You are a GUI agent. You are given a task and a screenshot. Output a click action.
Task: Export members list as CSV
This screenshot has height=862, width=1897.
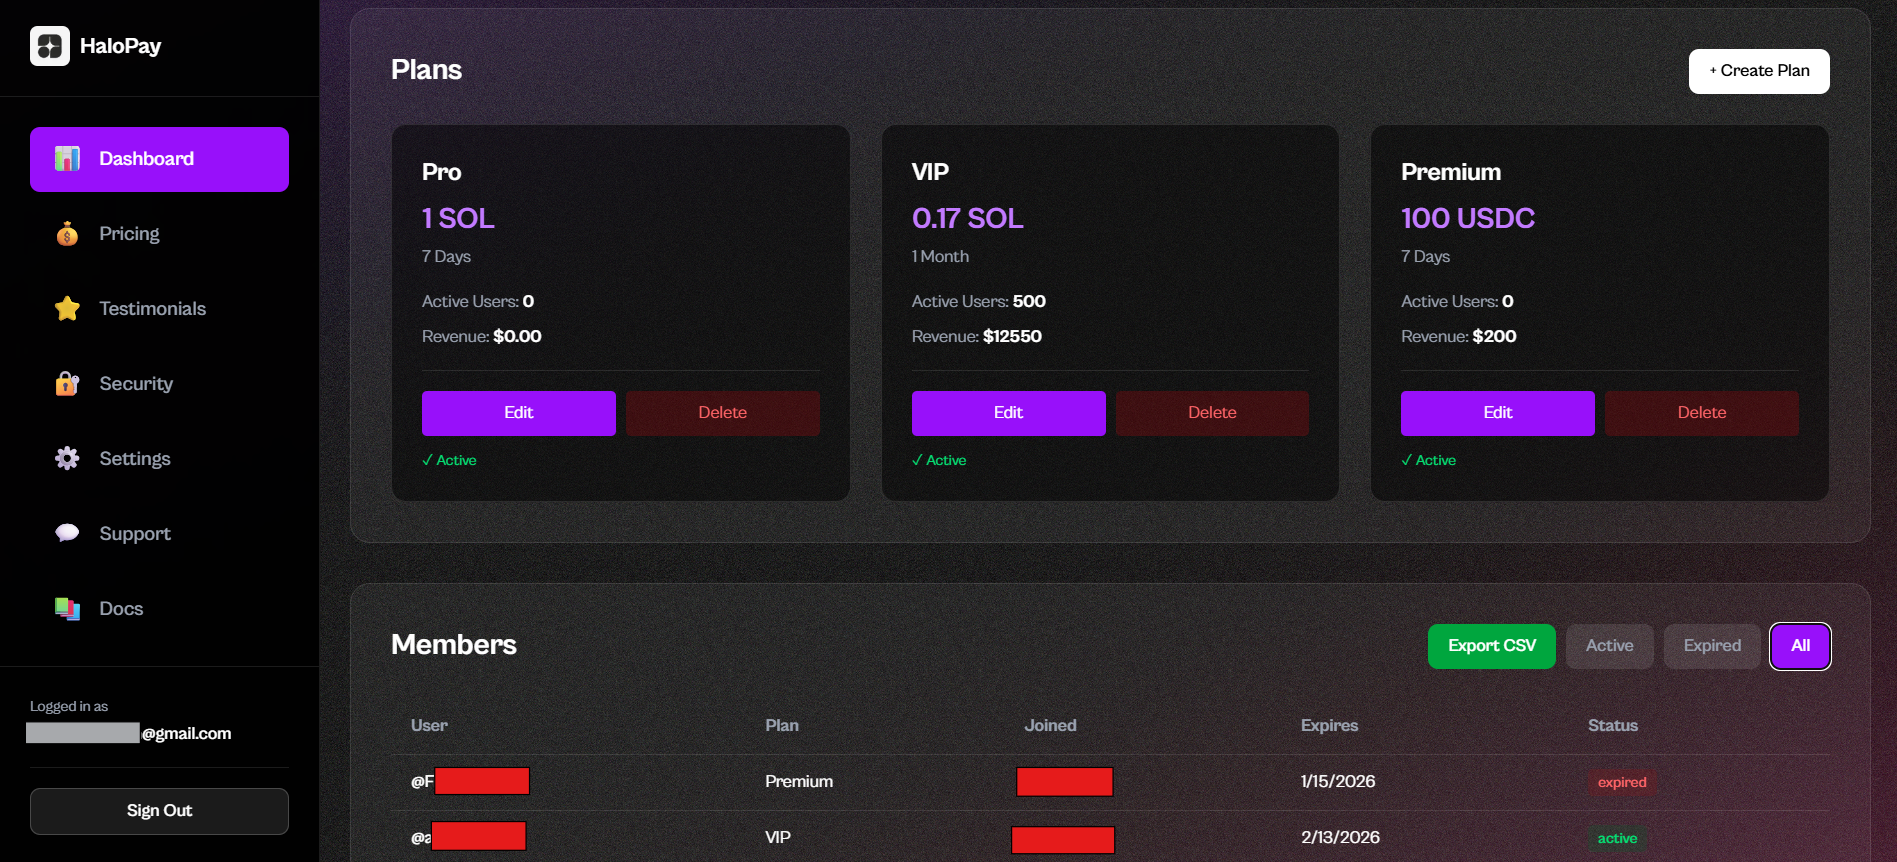coord(1491,646)
